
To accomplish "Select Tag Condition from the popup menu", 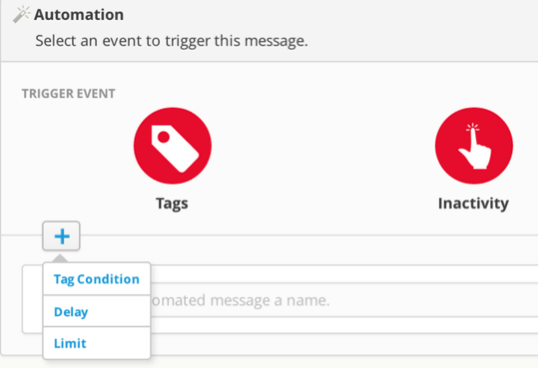I will (x=97, y=279).
